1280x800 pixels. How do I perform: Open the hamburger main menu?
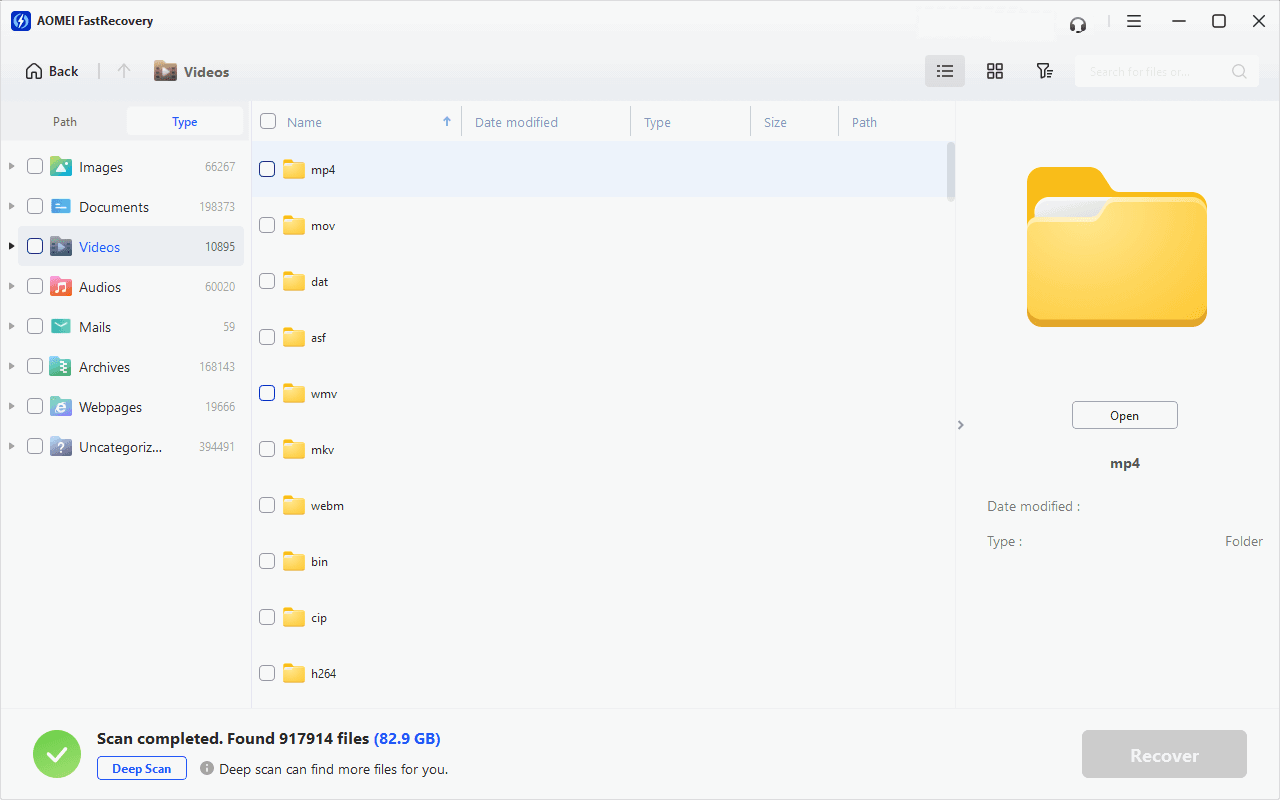pyautogui.click(x=1133, y=21)
